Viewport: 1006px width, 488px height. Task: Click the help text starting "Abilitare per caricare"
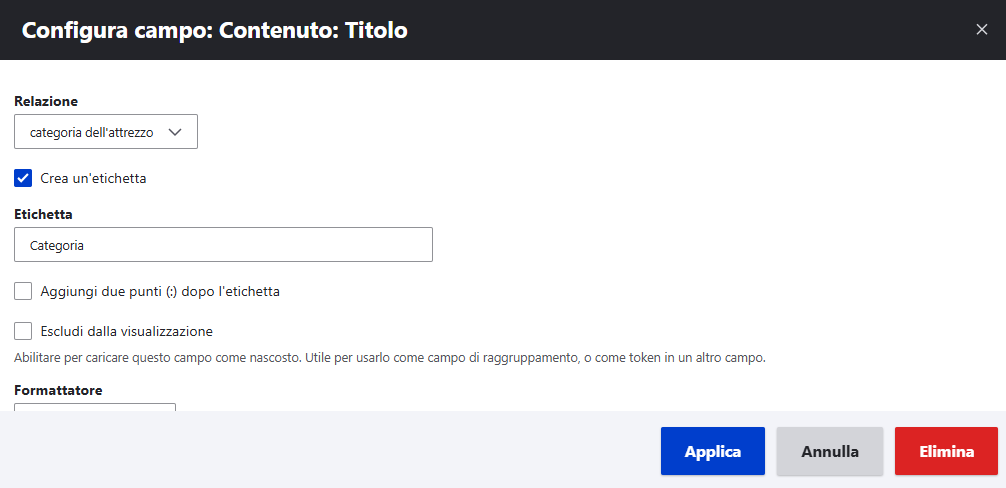390,357
